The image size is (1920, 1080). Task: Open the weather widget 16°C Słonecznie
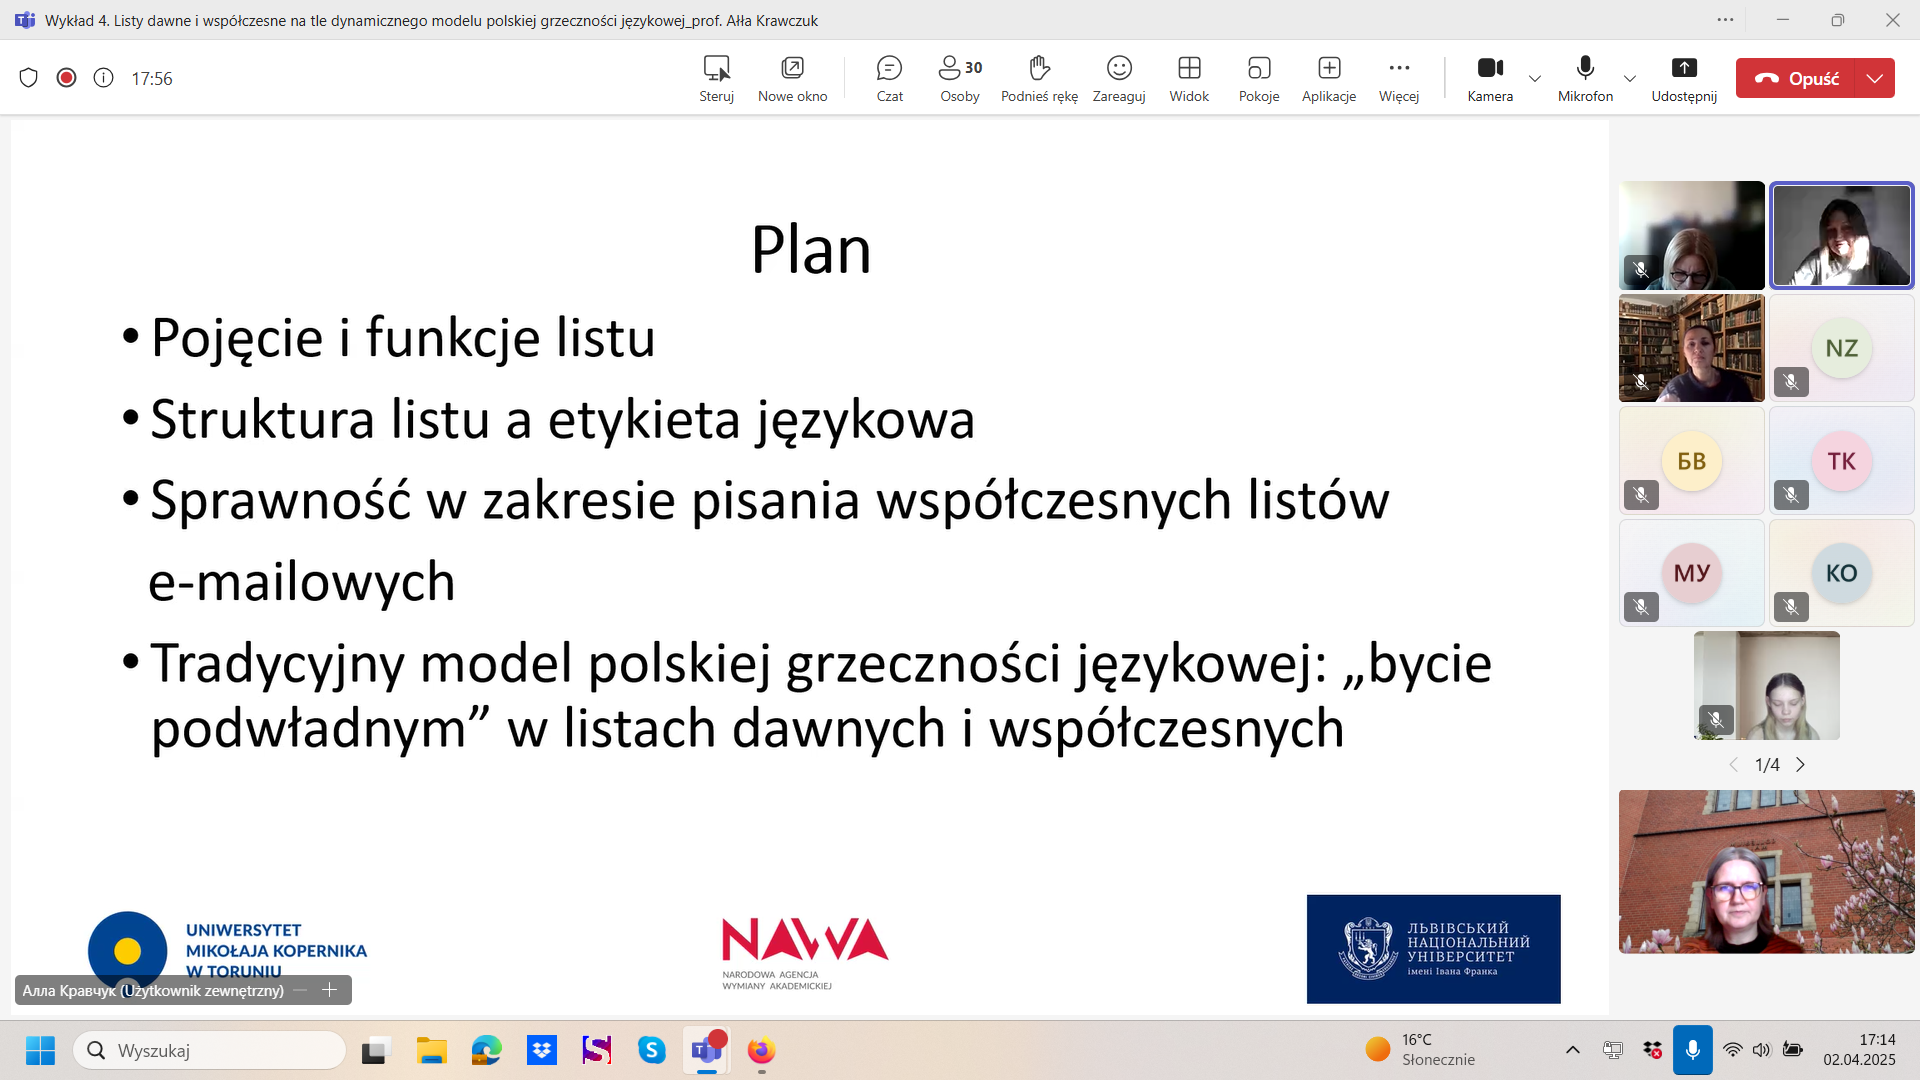(x=1420, y=1050)
